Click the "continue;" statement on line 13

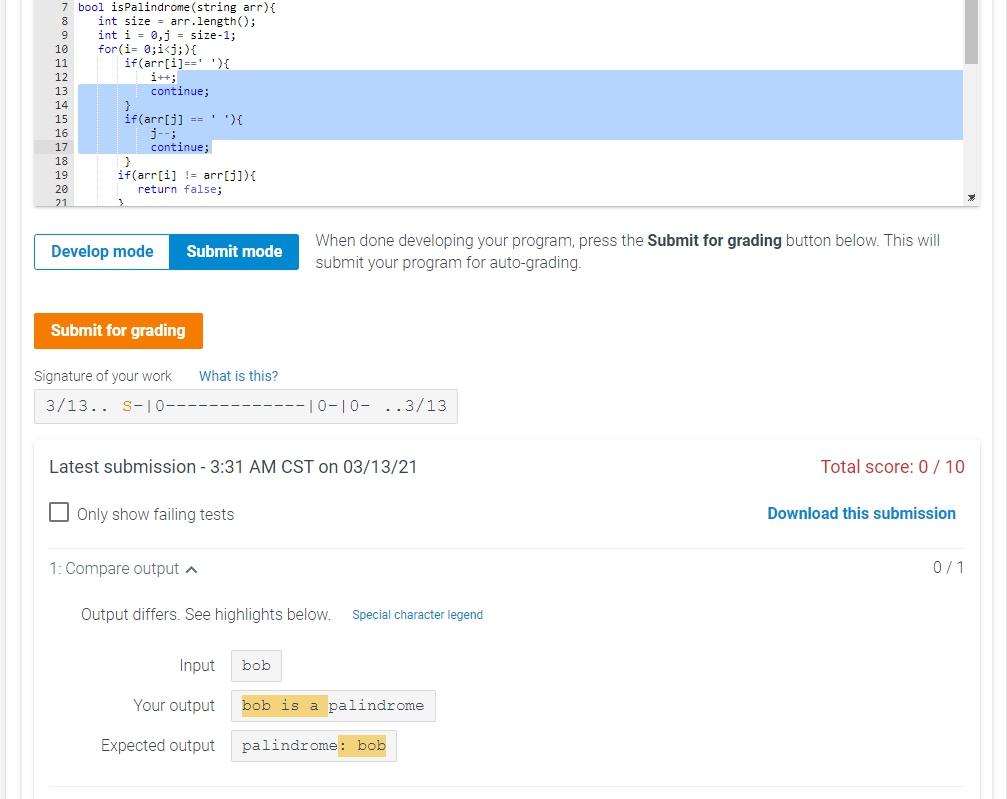(x=179, y=91)
